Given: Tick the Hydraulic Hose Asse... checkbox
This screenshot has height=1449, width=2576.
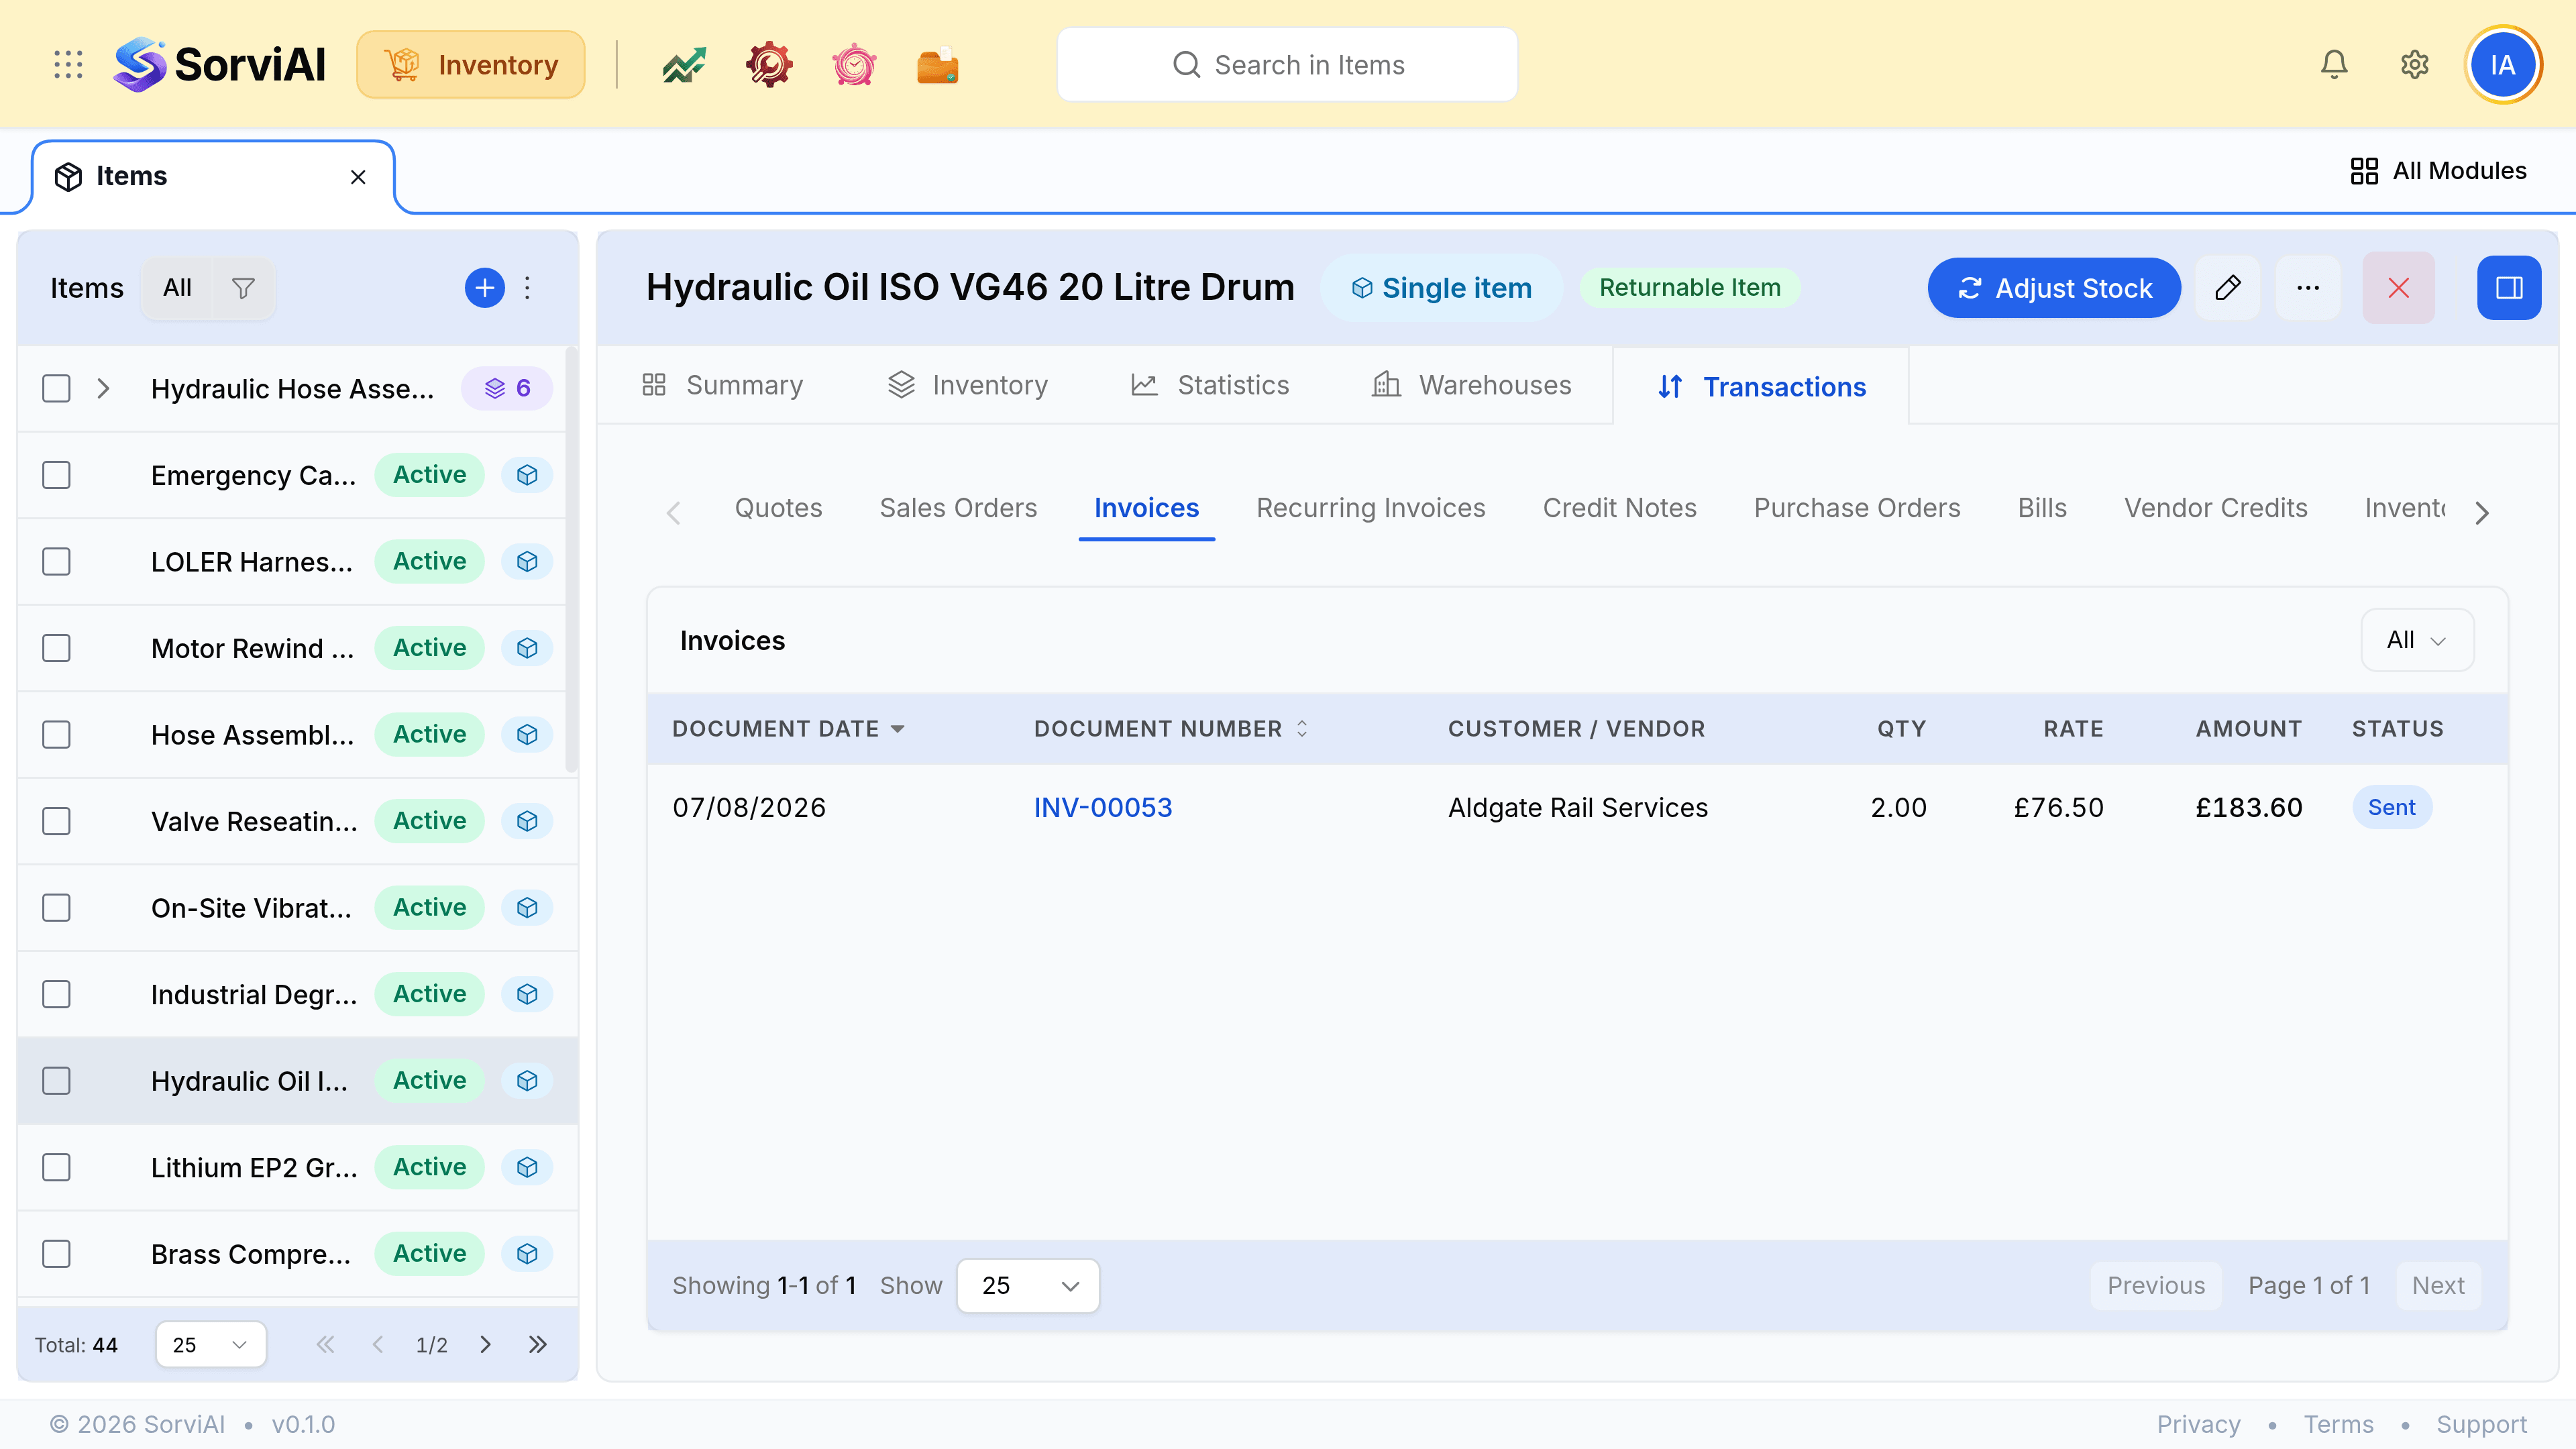Looking at the screenshot, I should [57, 388].
